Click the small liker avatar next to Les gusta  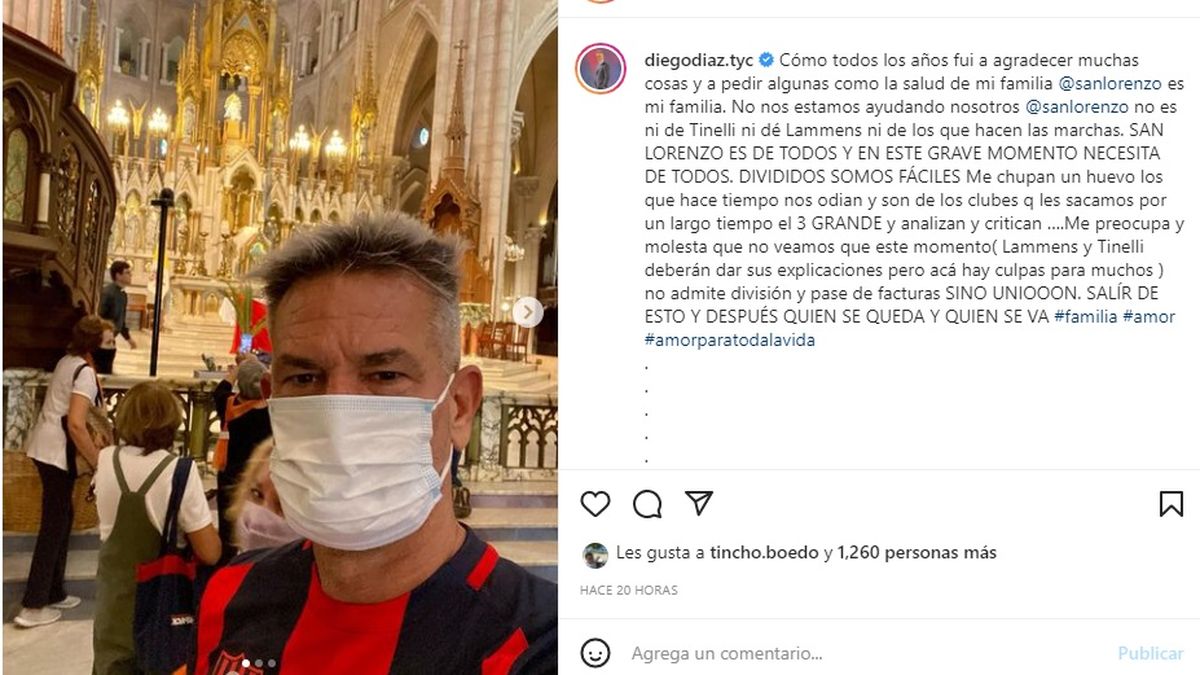[596, 555]
